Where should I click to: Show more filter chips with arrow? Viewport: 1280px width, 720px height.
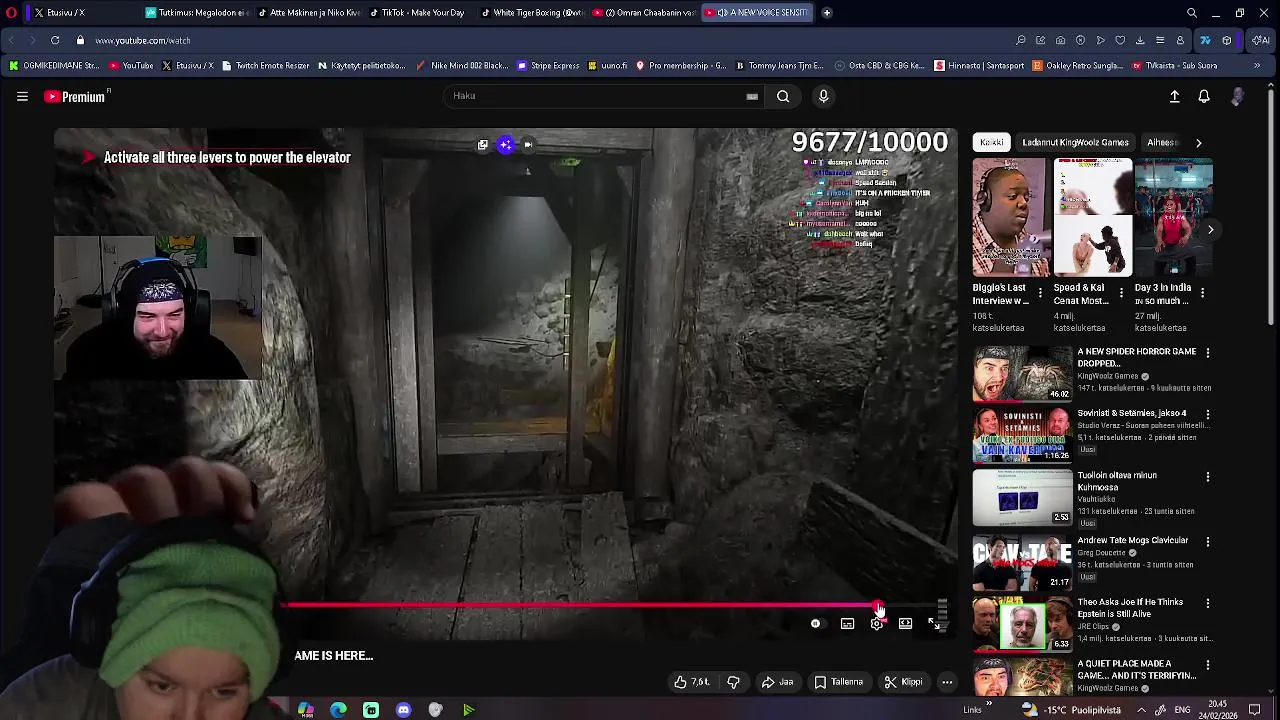click(1198, 142)
